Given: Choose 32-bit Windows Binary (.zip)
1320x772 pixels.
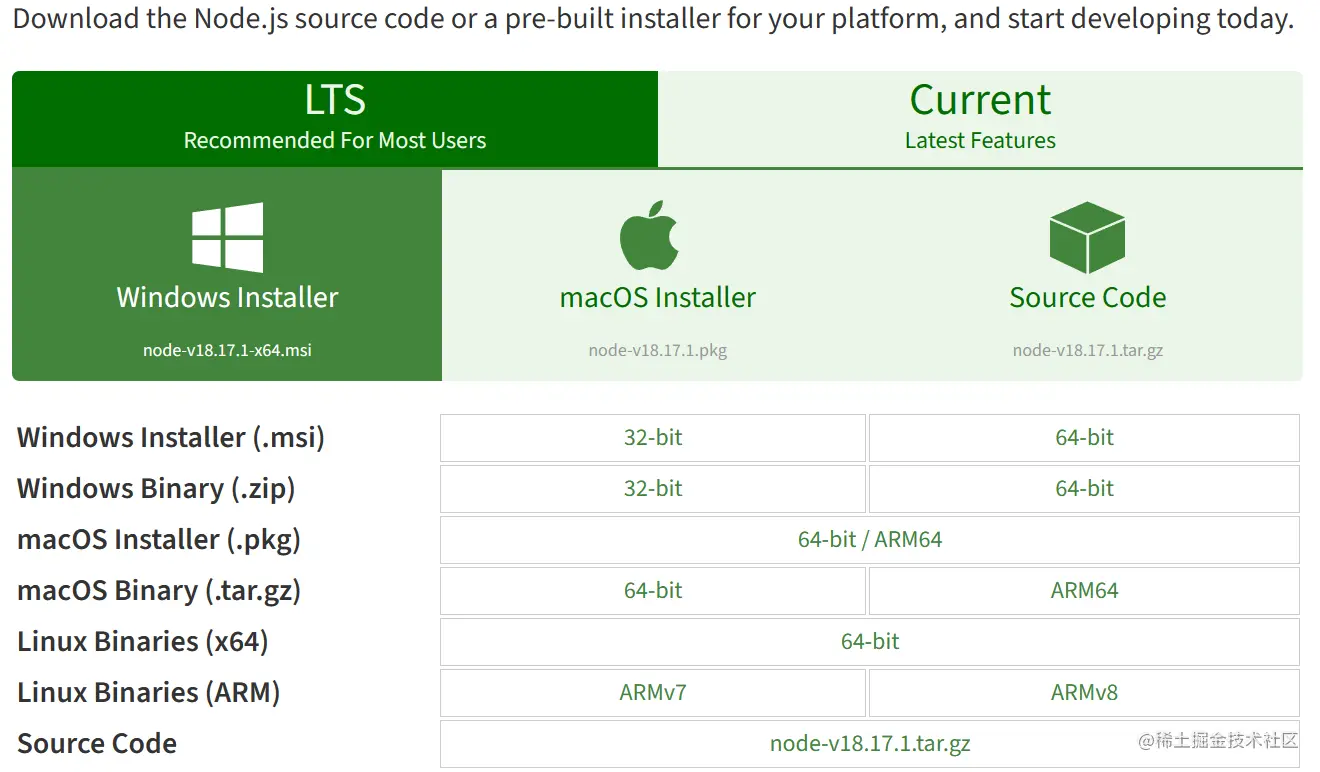Looking at the screenshot, I should tap(653, 489).
